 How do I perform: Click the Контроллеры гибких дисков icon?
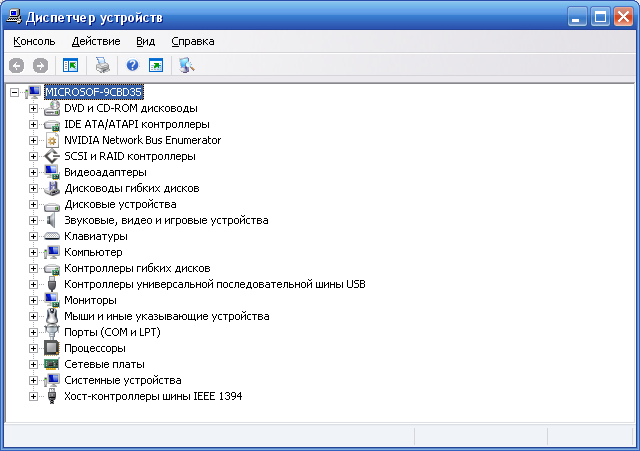coord(52,269)
